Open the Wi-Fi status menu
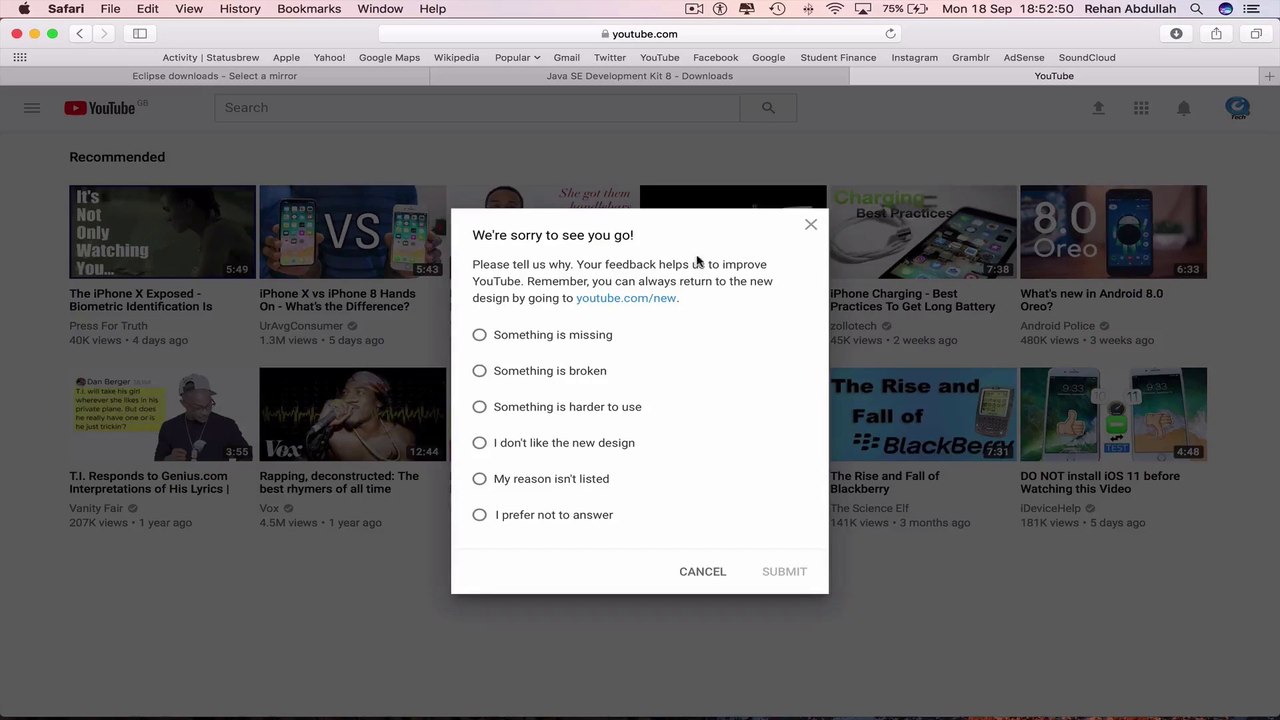 (835, 9)
